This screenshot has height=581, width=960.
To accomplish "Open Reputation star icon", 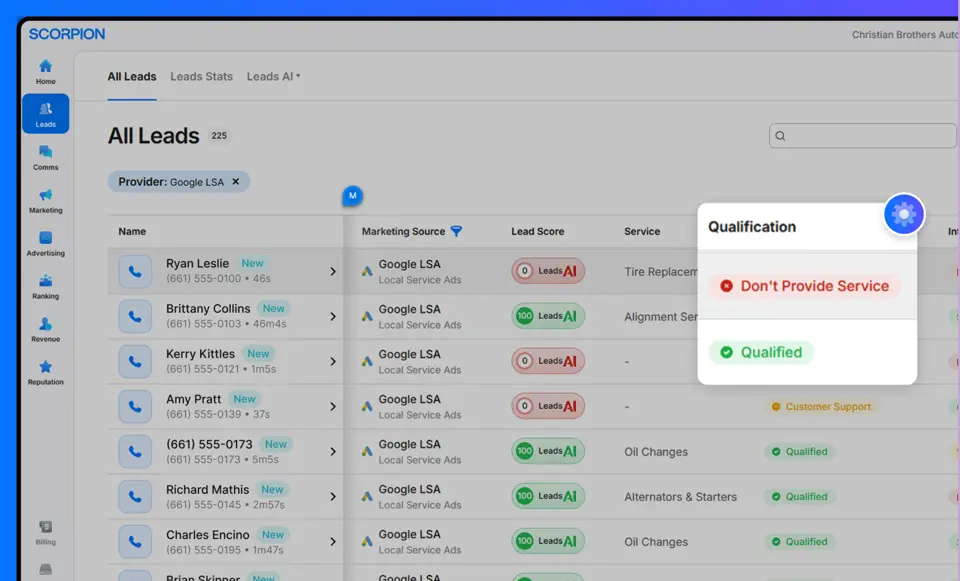I will point(45,372).
